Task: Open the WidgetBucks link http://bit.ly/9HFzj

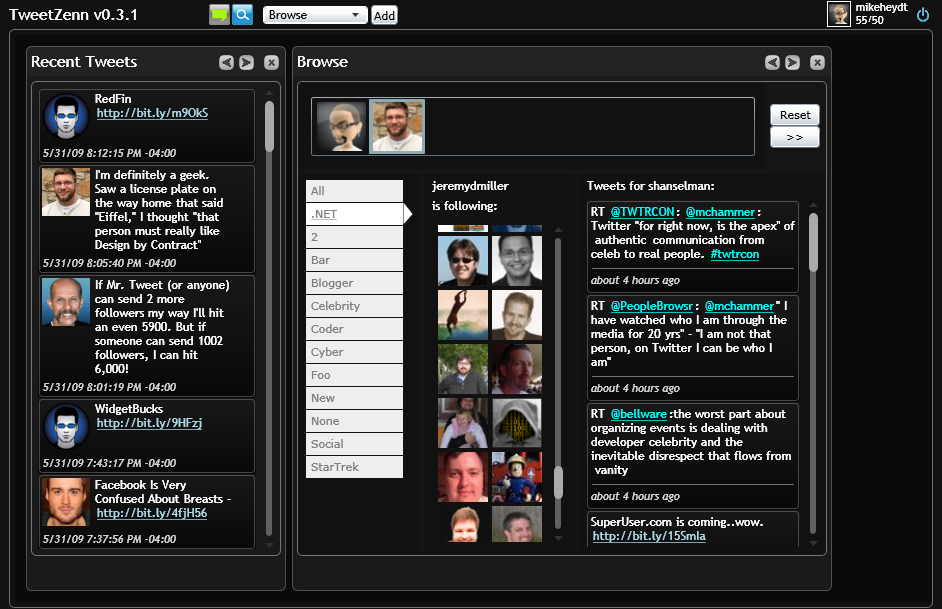Action: (x=149, y=423)
